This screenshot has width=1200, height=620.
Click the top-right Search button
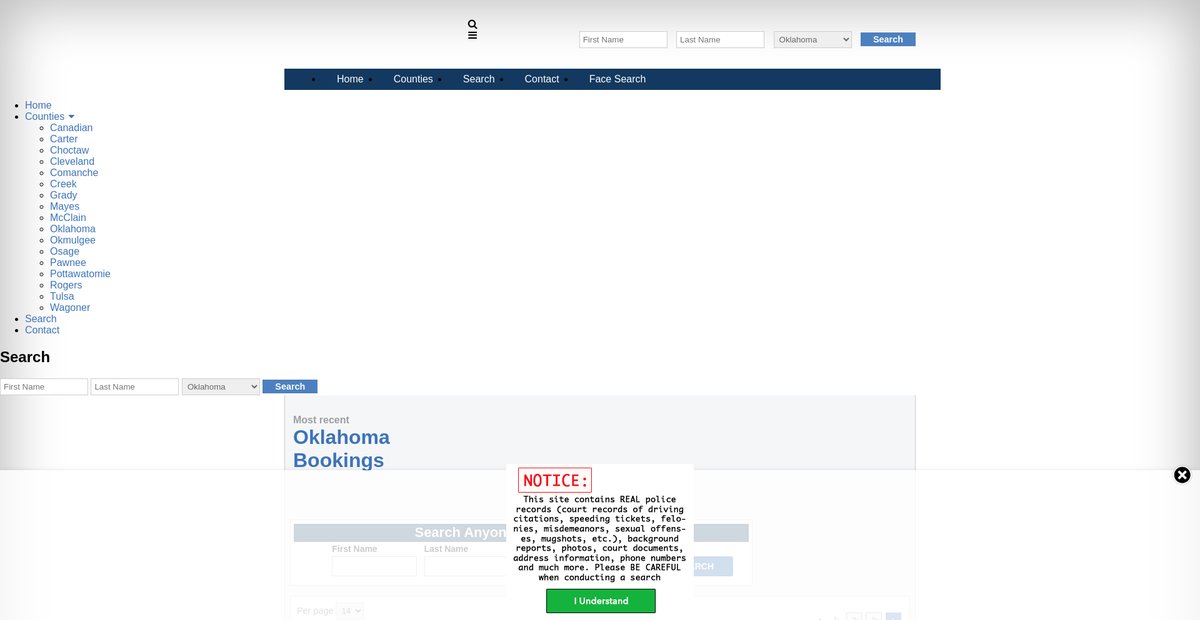pyautogui.click(x=887, y=40)
